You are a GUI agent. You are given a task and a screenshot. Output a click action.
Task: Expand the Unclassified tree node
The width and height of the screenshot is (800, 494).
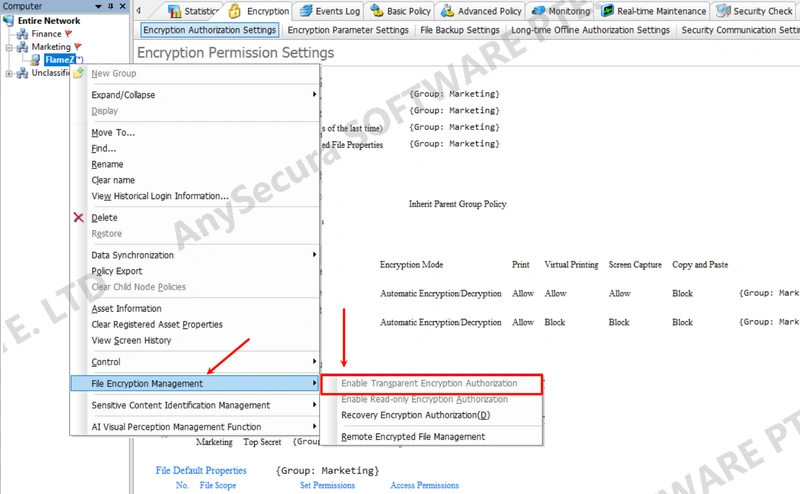click(x=9, y=73)
